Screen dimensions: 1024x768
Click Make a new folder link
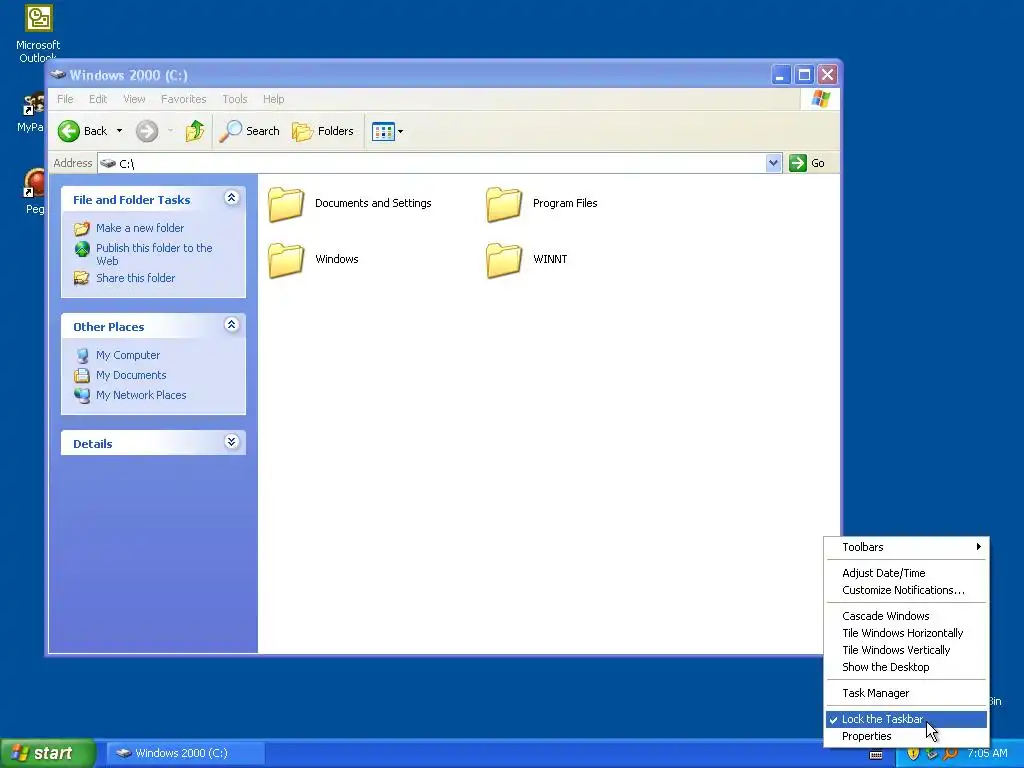click(140, 228)
